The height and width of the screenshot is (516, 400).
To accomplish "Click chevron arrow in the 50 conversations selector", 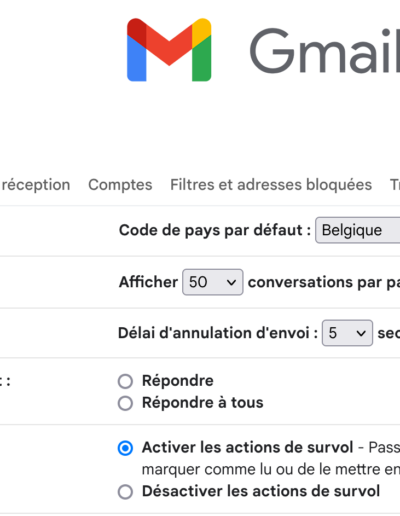I will 231,282.
